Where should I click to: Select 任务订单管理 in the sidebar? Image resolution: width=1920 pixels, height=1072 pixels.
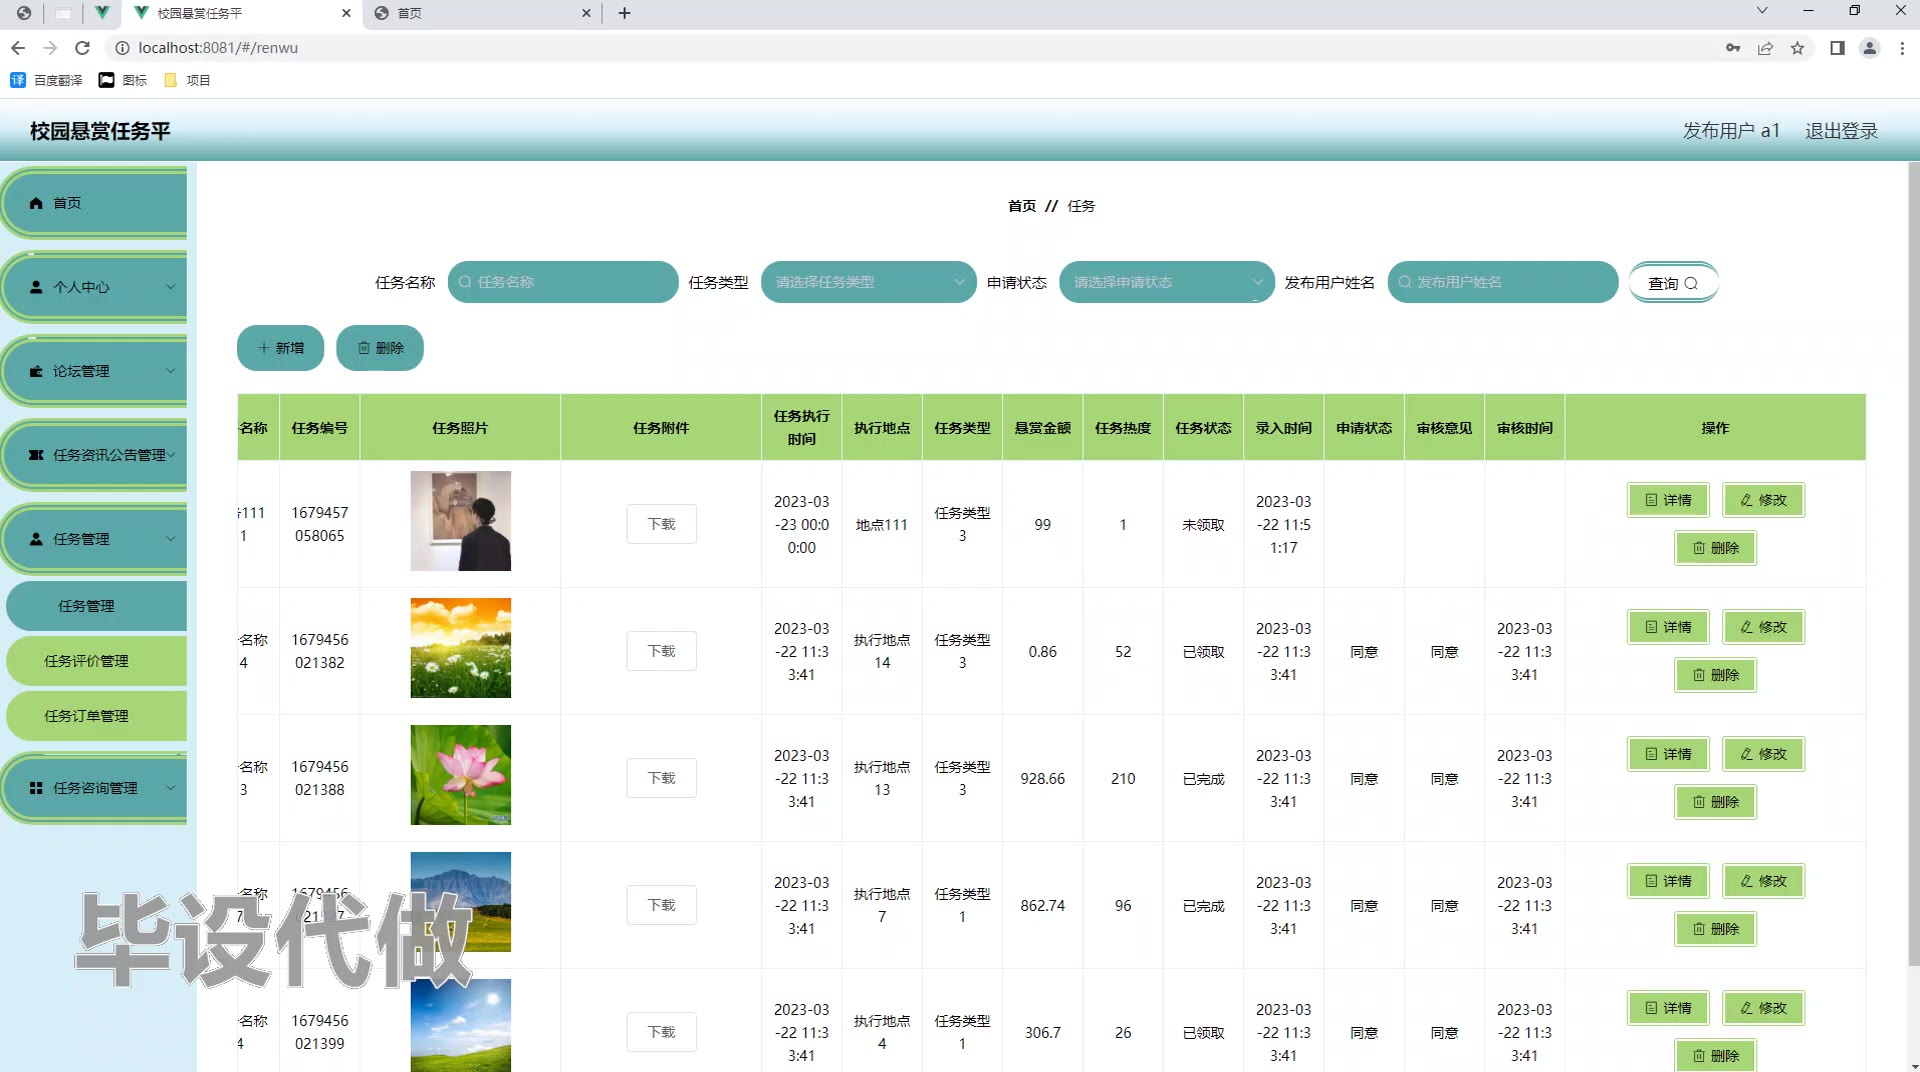(x=96, y=716)
